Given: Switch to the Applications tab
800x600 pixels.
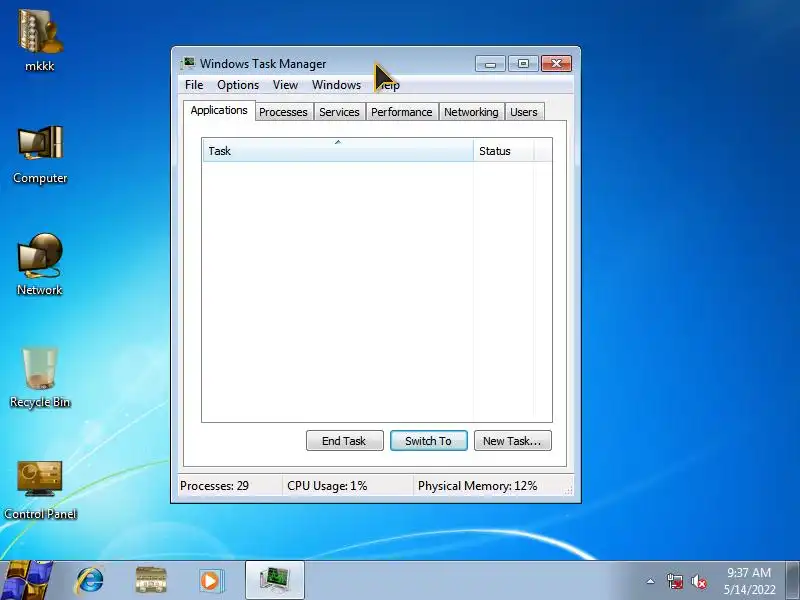Looking at the screenshot, I should pos(219,110).
